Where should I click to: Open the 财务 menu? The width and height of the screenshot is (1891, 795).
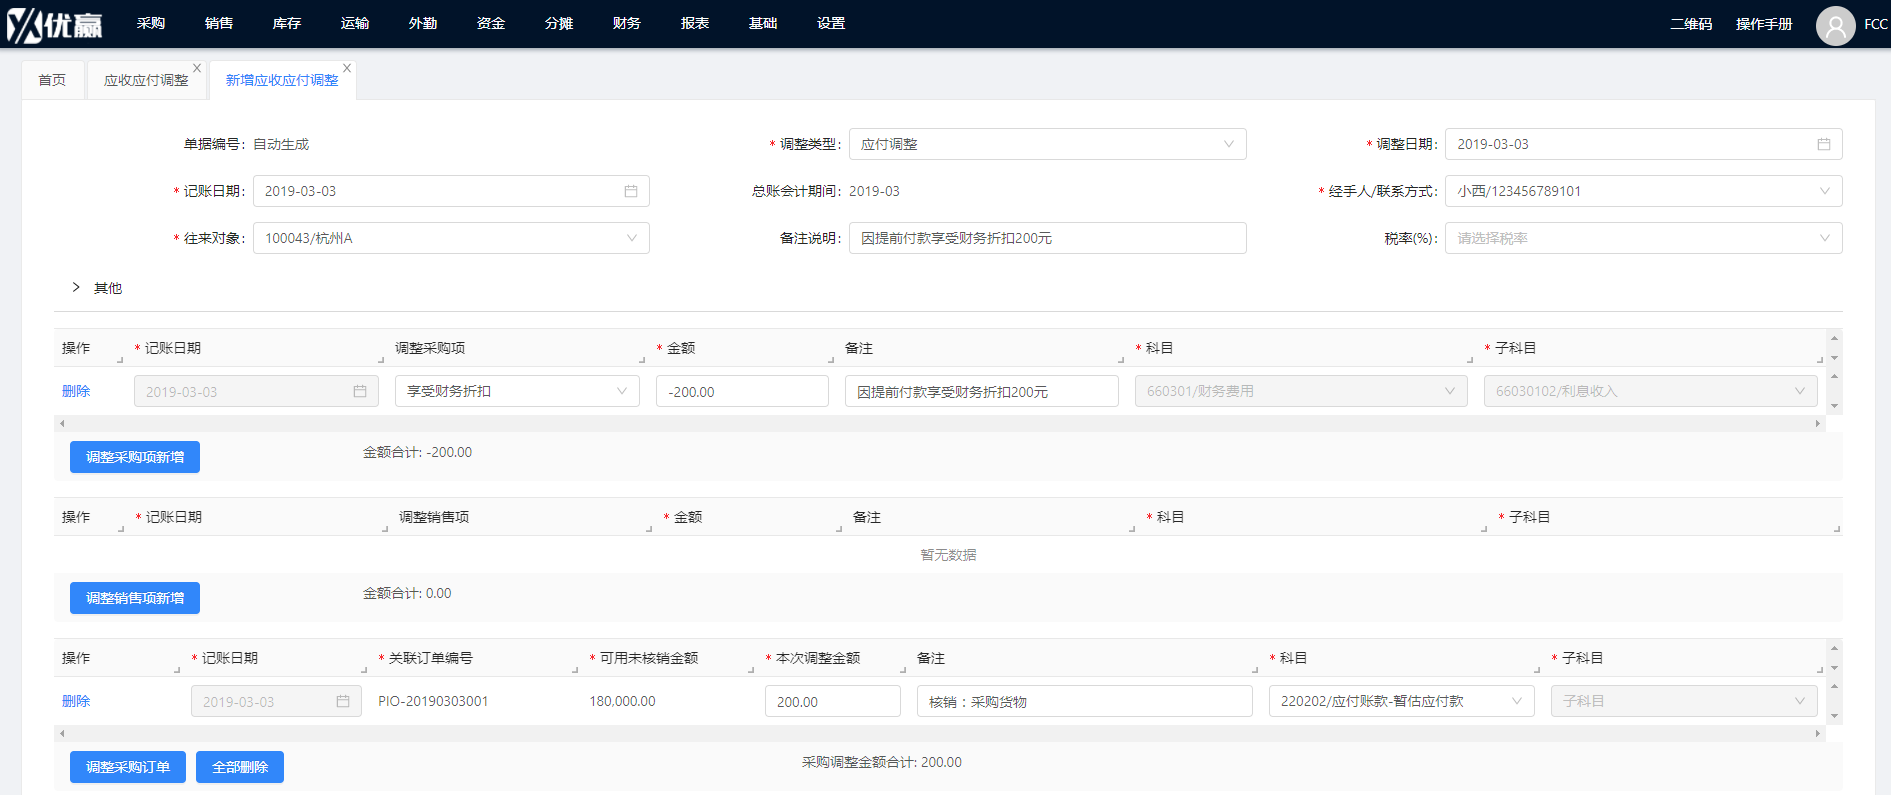click(x=627, y=23)
